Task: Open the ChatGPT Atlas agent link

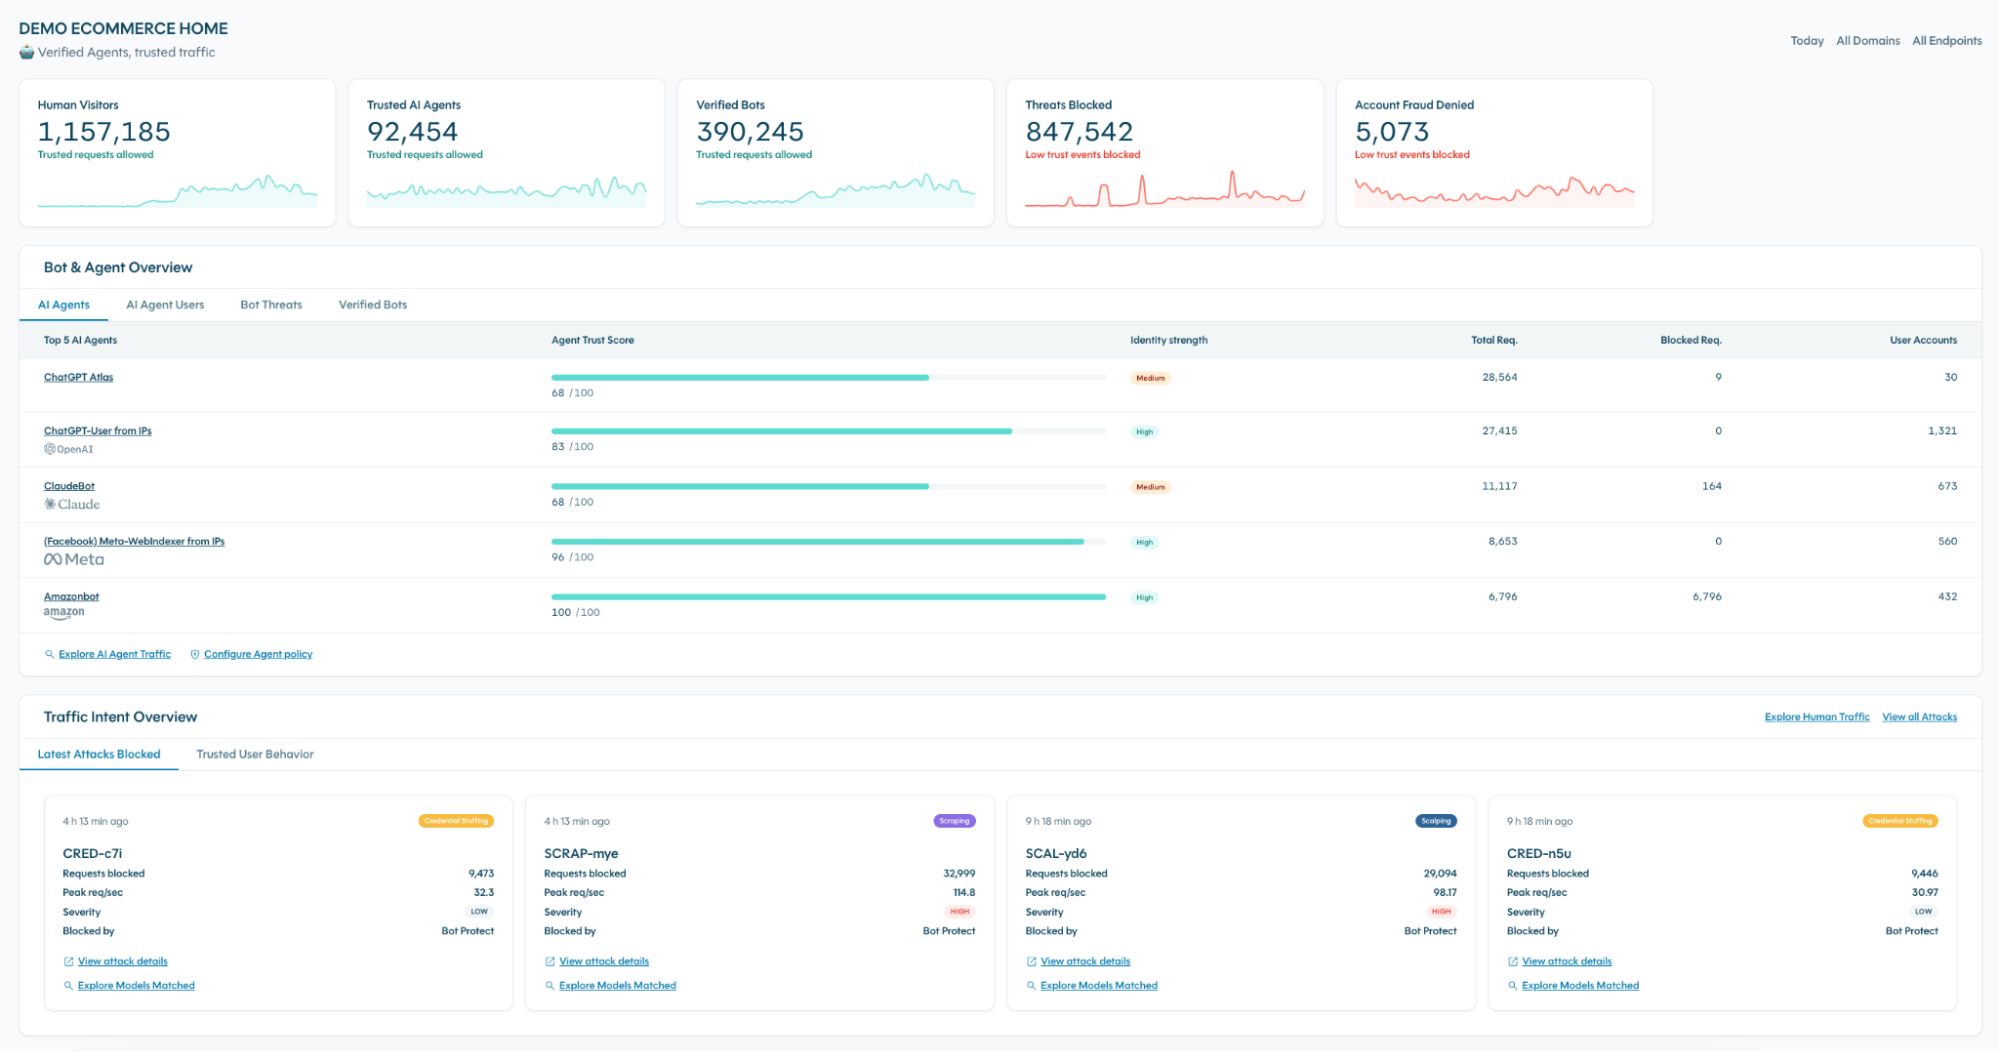Action: [x=79, y=377]
